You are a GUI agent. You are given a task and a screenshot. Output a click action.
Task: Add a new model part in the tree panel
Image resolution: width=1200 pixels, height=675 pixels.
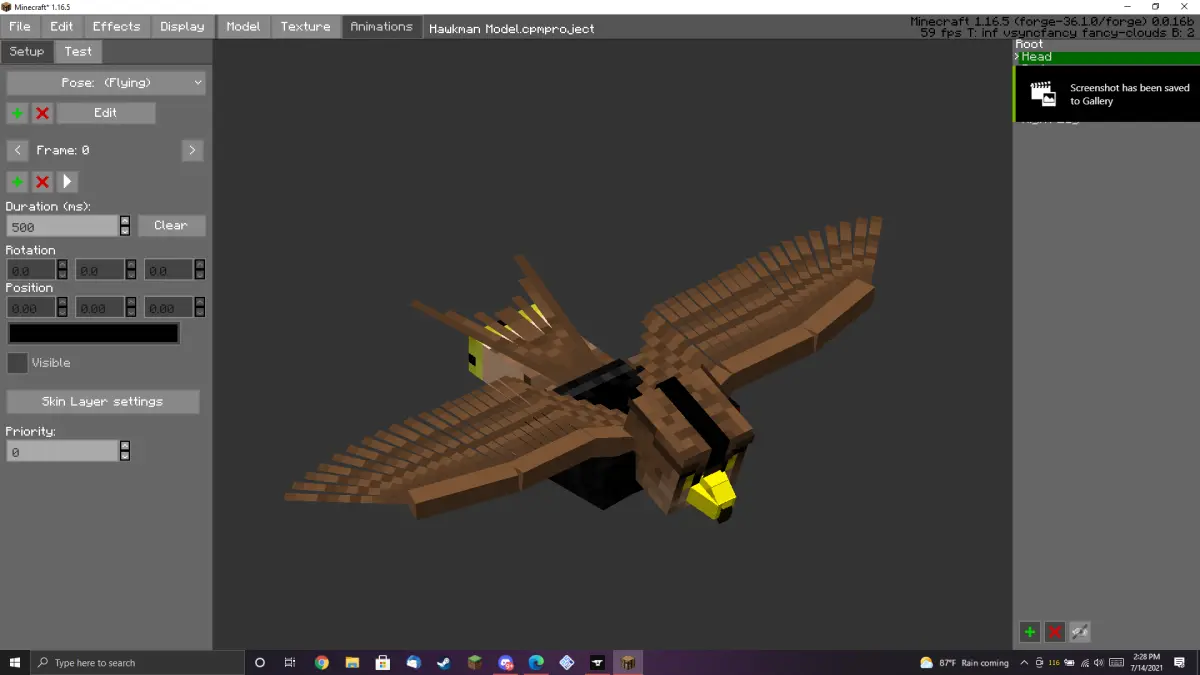[x=1029, y=632]
